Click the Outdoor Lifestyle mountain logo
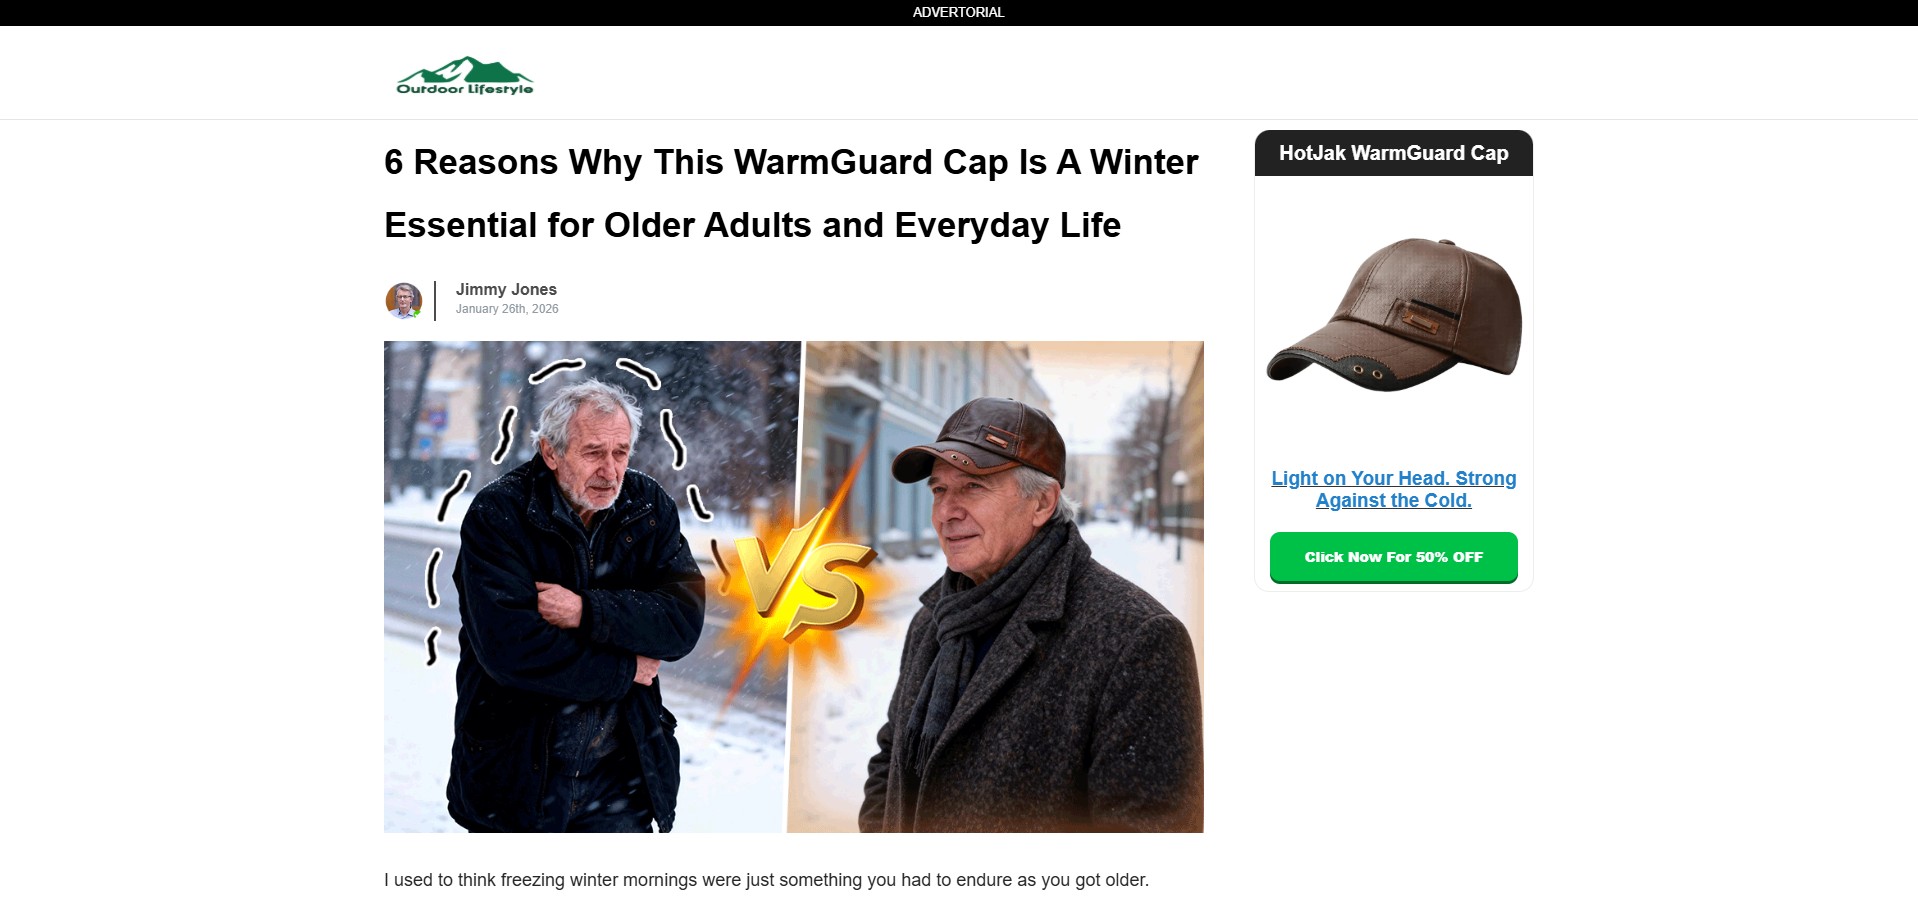The height and width of the screenshot is (912, 1918). [x=465, y=76]
